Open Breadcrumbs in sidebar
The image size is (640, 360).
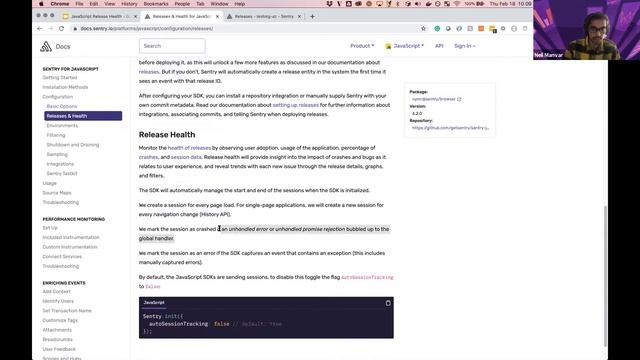58,340
